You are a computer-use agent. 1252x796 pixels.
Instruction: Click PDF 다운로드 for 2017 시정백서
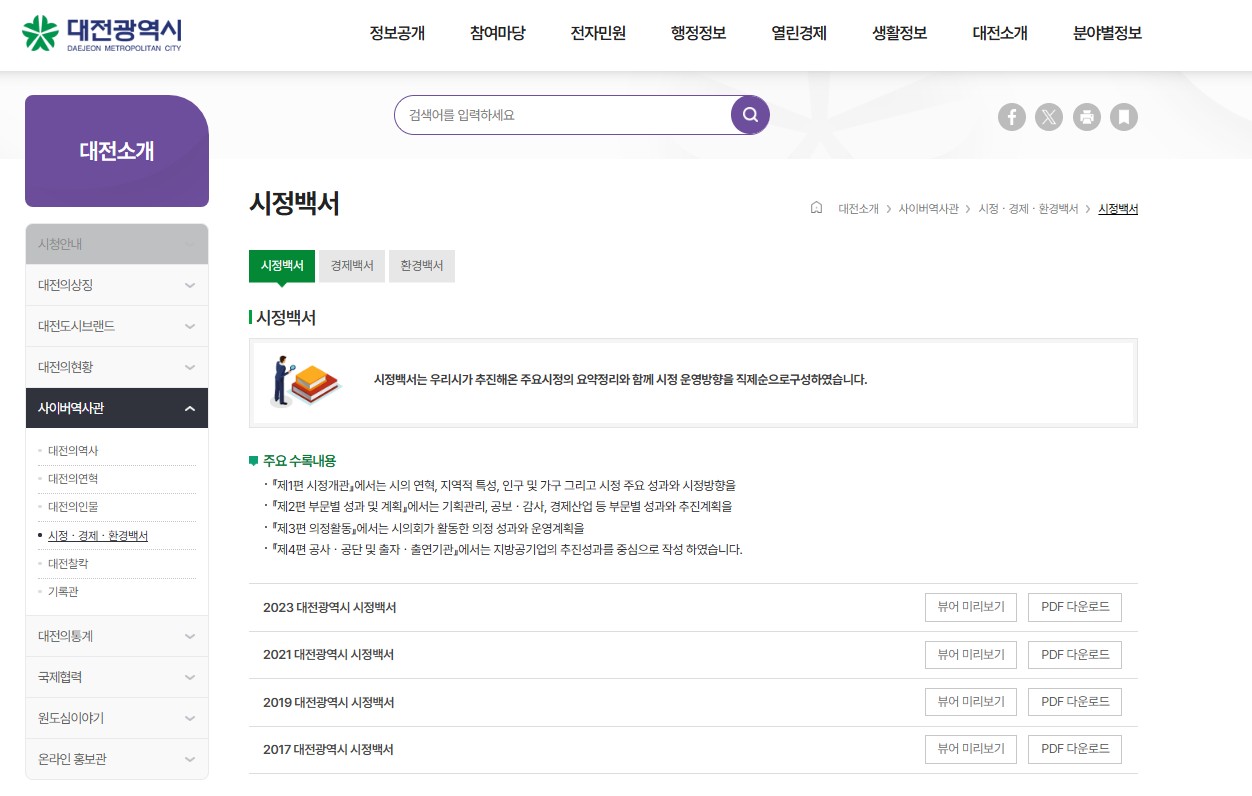[1075, 749]
